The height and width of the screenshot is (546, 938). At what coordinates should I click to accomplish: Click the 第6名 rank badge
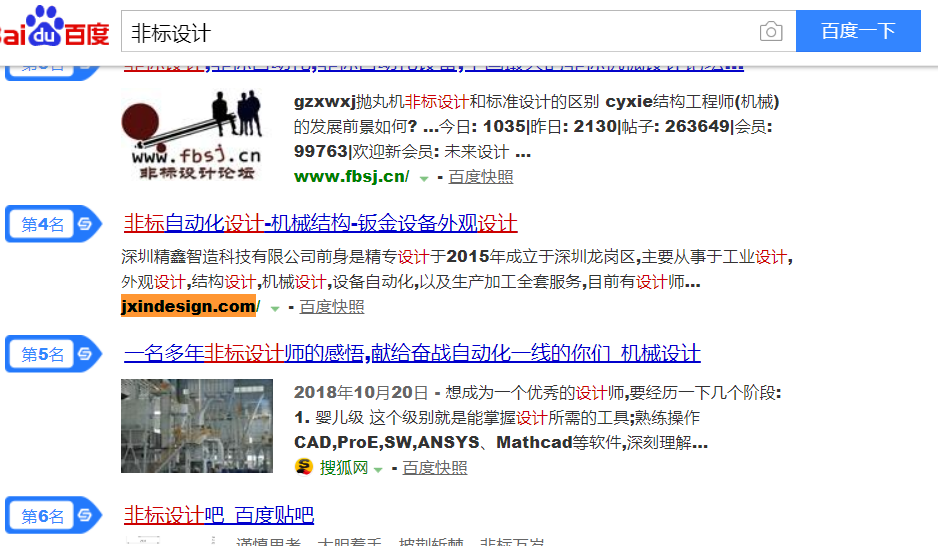(x=53, y=515)
